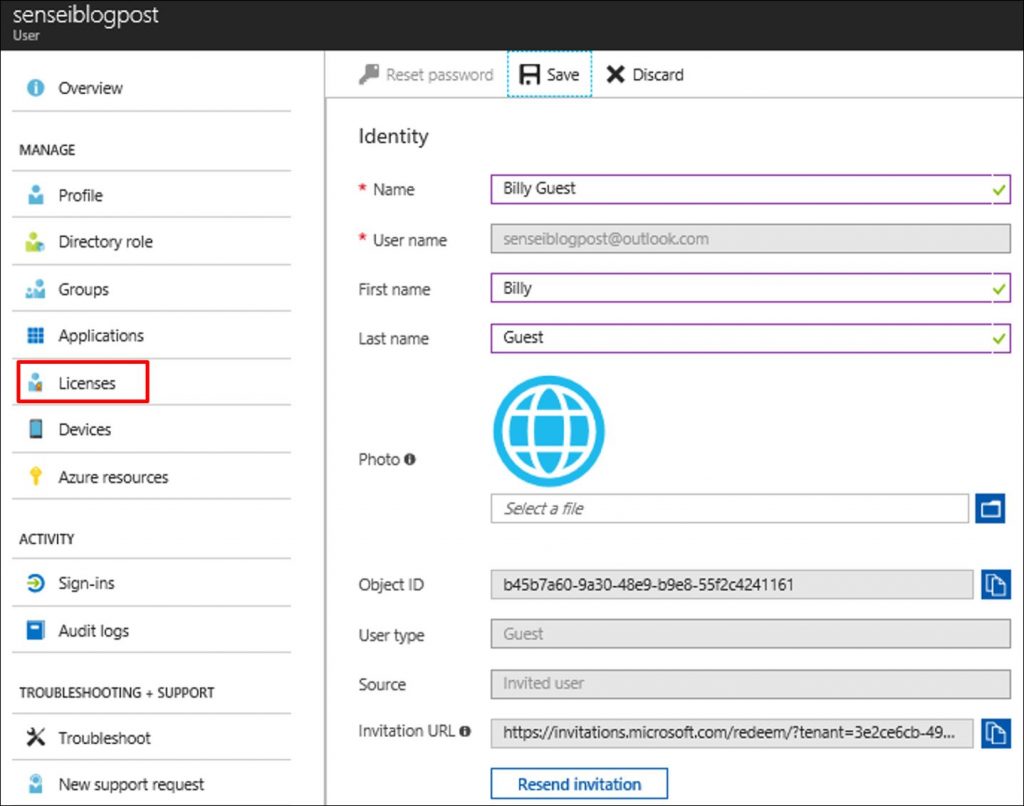Copy the Invitation URL with copy icon

point(995,733)
